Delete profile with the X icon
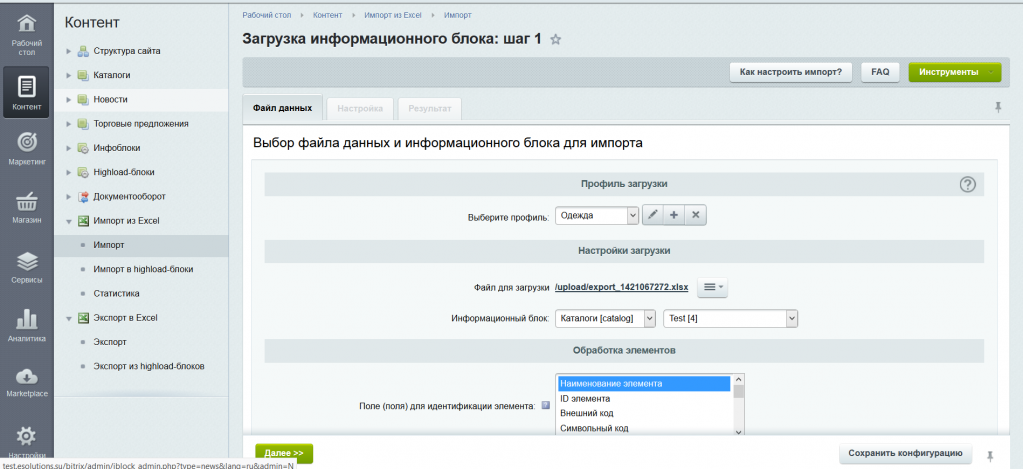 697,215
